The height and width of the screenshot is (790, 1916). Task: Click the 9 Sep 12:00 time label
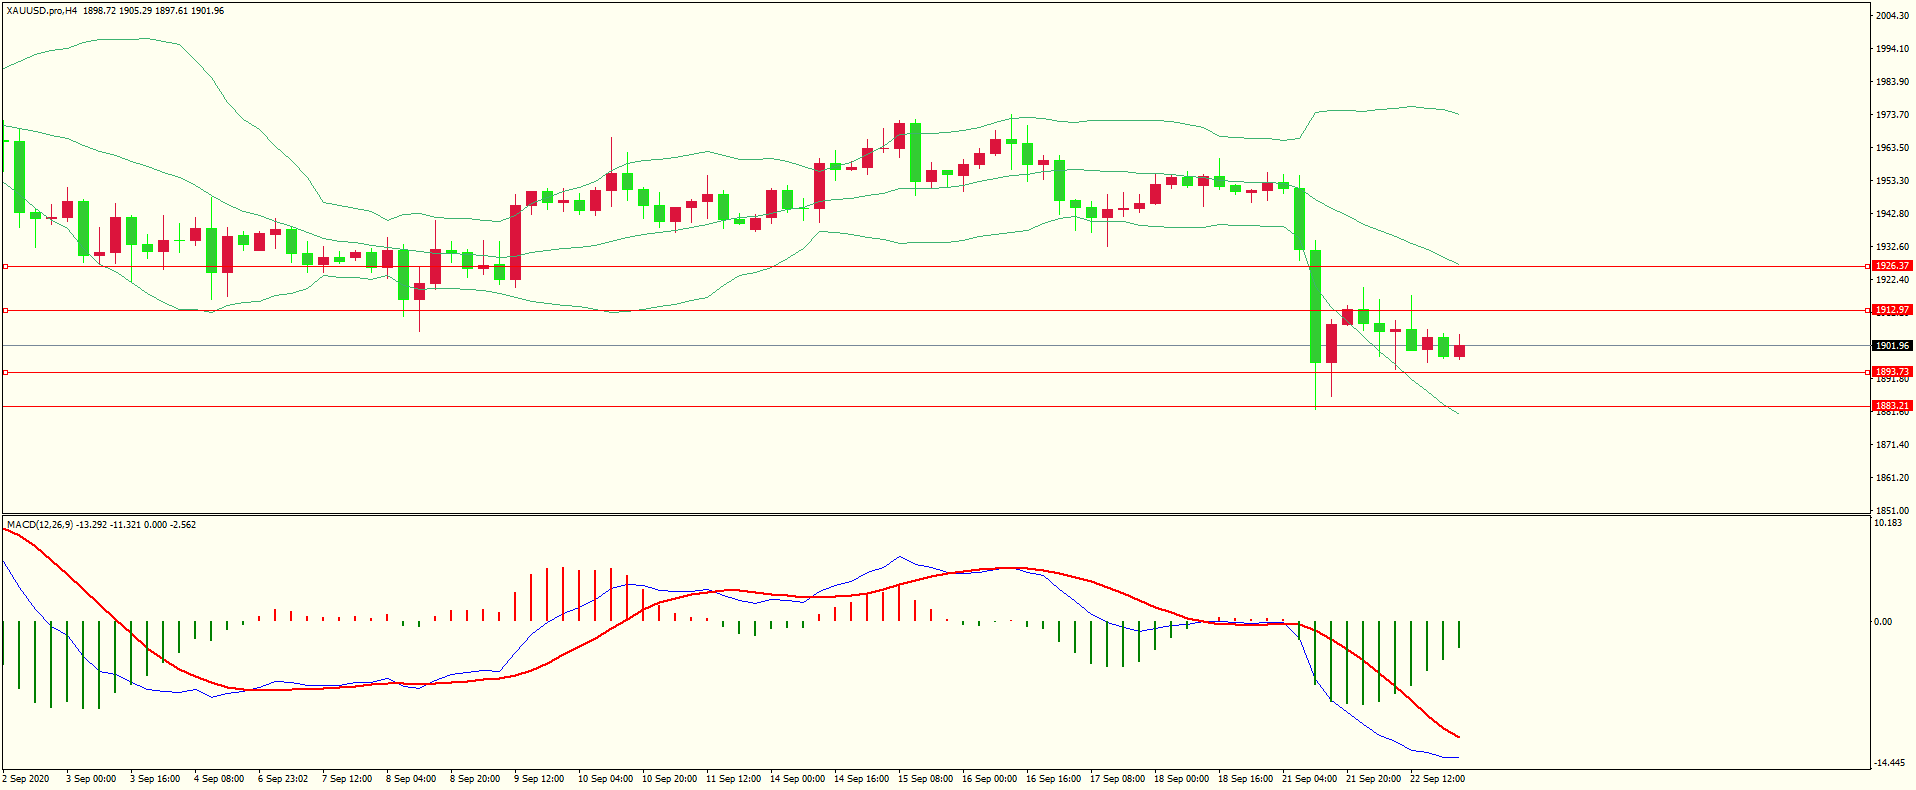click(x=539, y=778)
